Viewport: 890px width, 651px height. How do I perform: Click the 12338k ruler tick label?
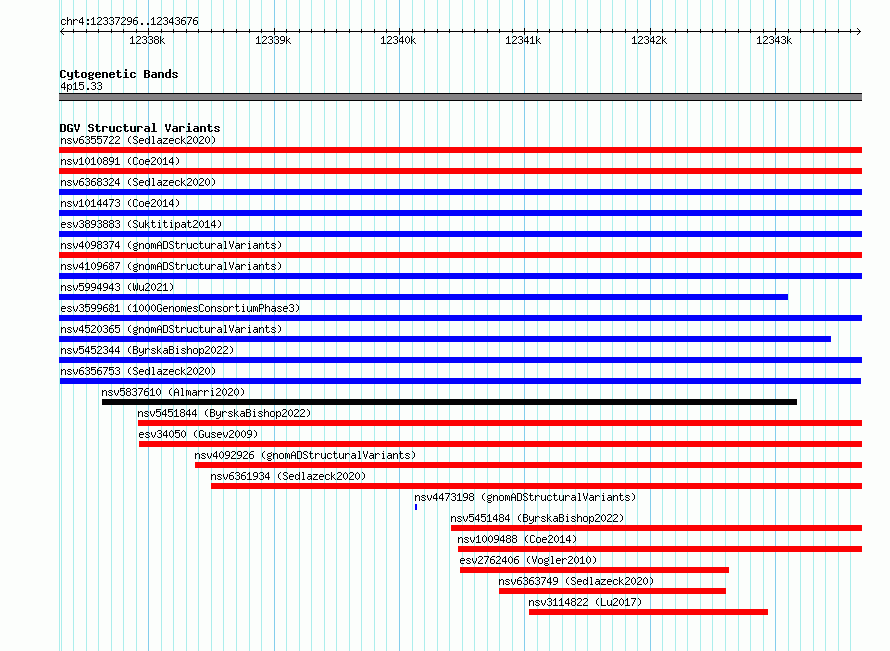147,40
